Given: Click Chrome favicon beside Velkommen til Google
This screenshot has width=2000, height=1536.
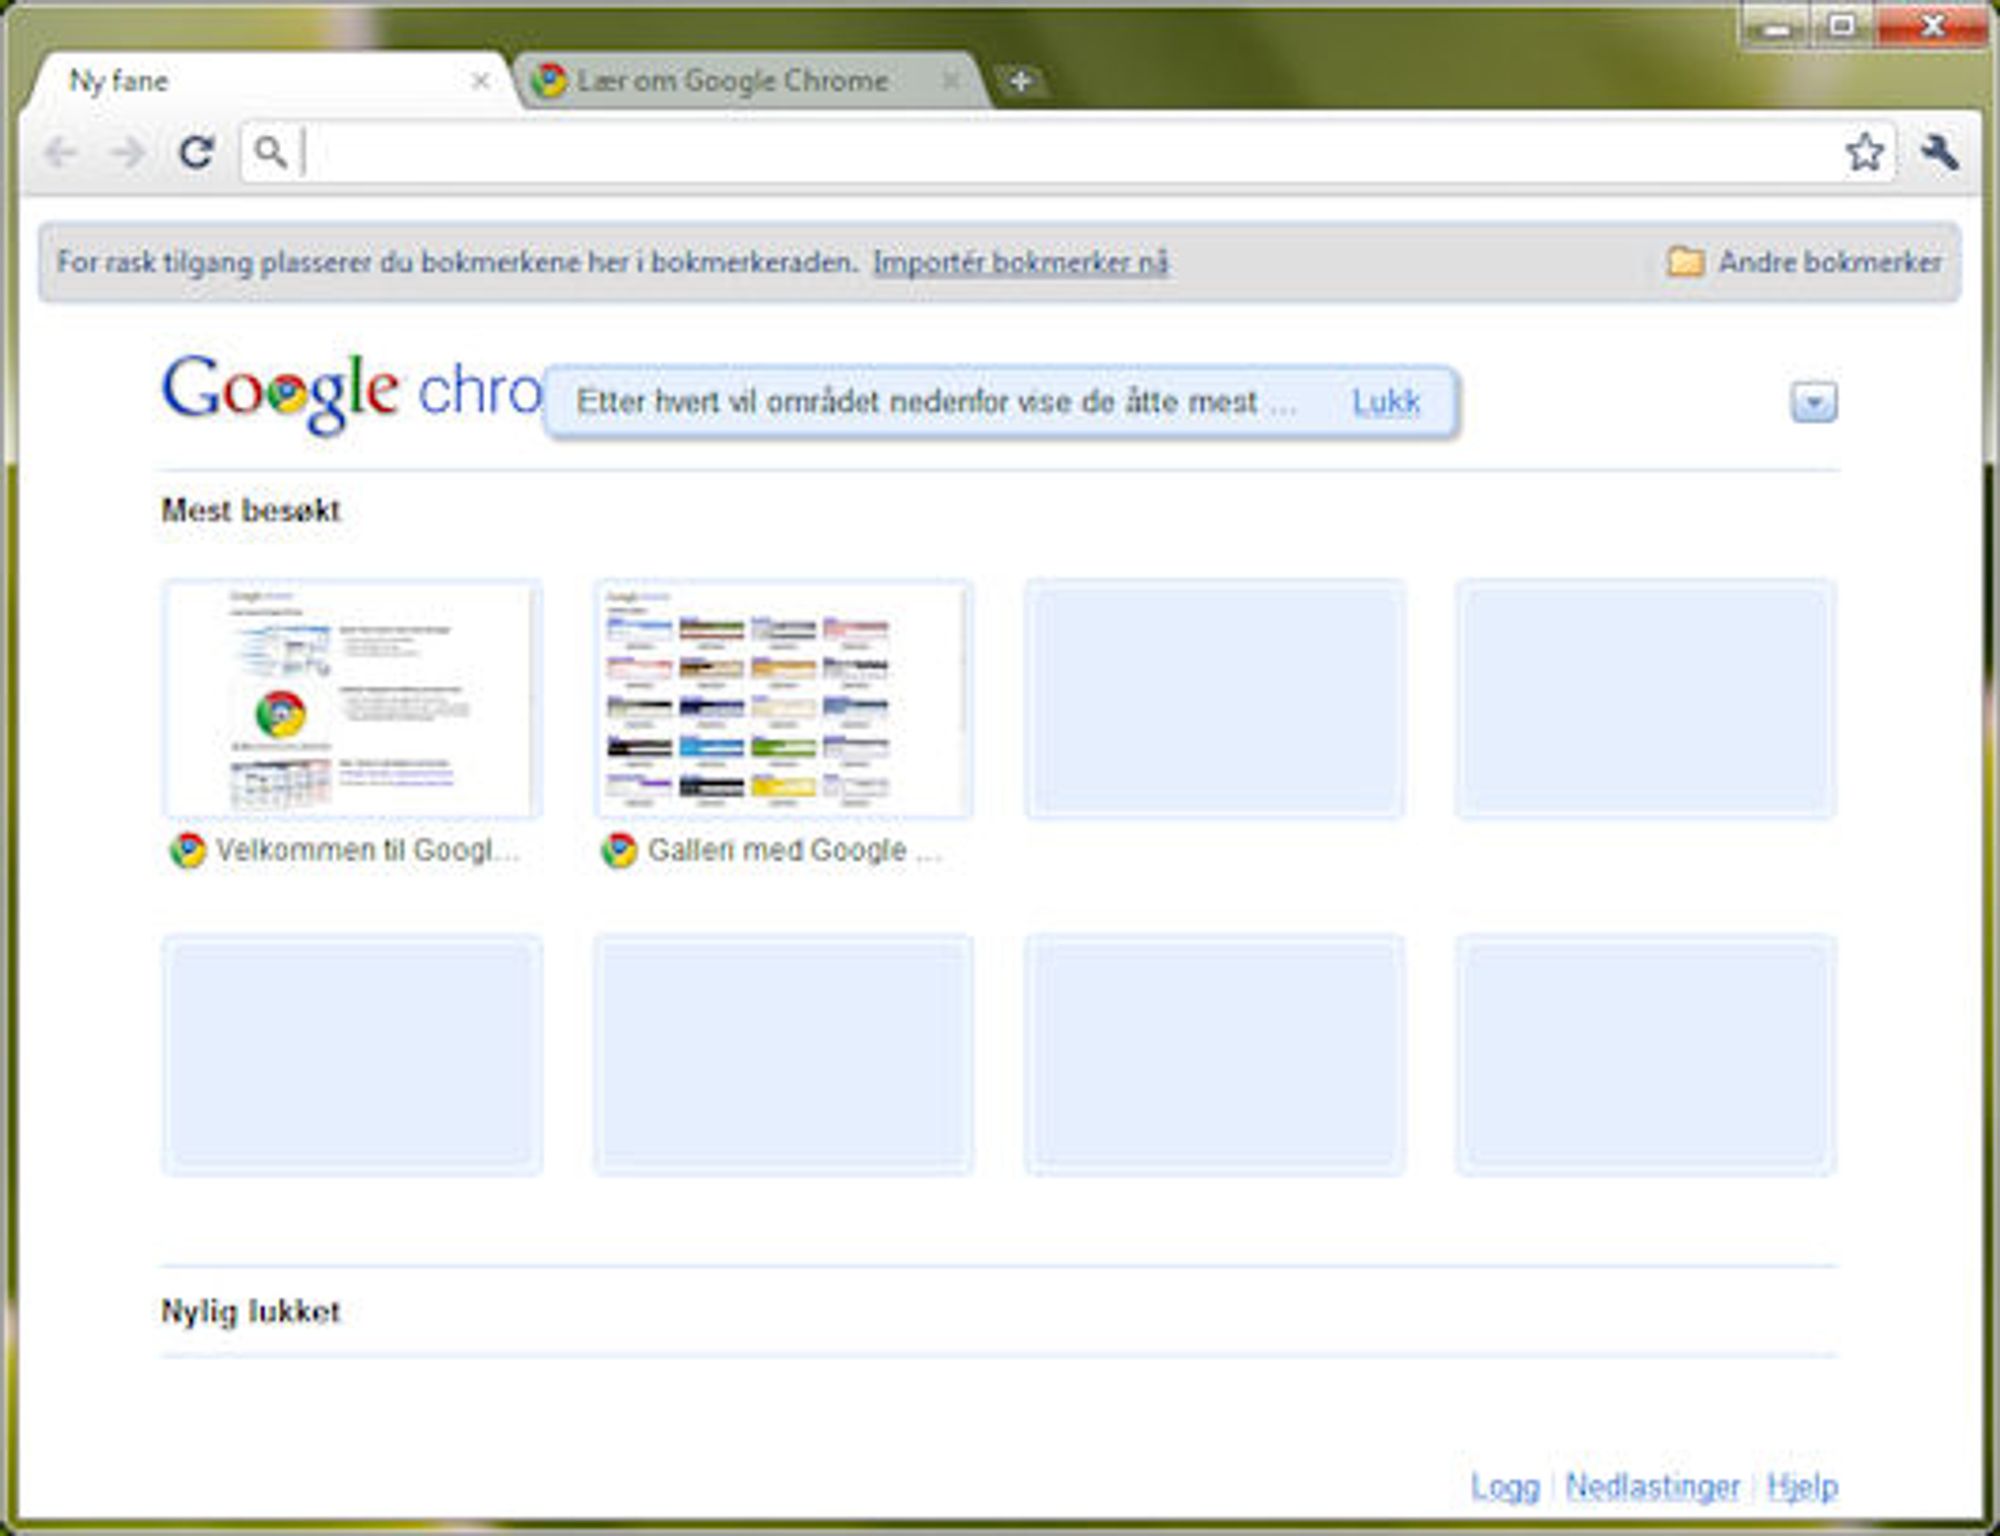Looking at the screenshot, I should click(x=188, y=850).
